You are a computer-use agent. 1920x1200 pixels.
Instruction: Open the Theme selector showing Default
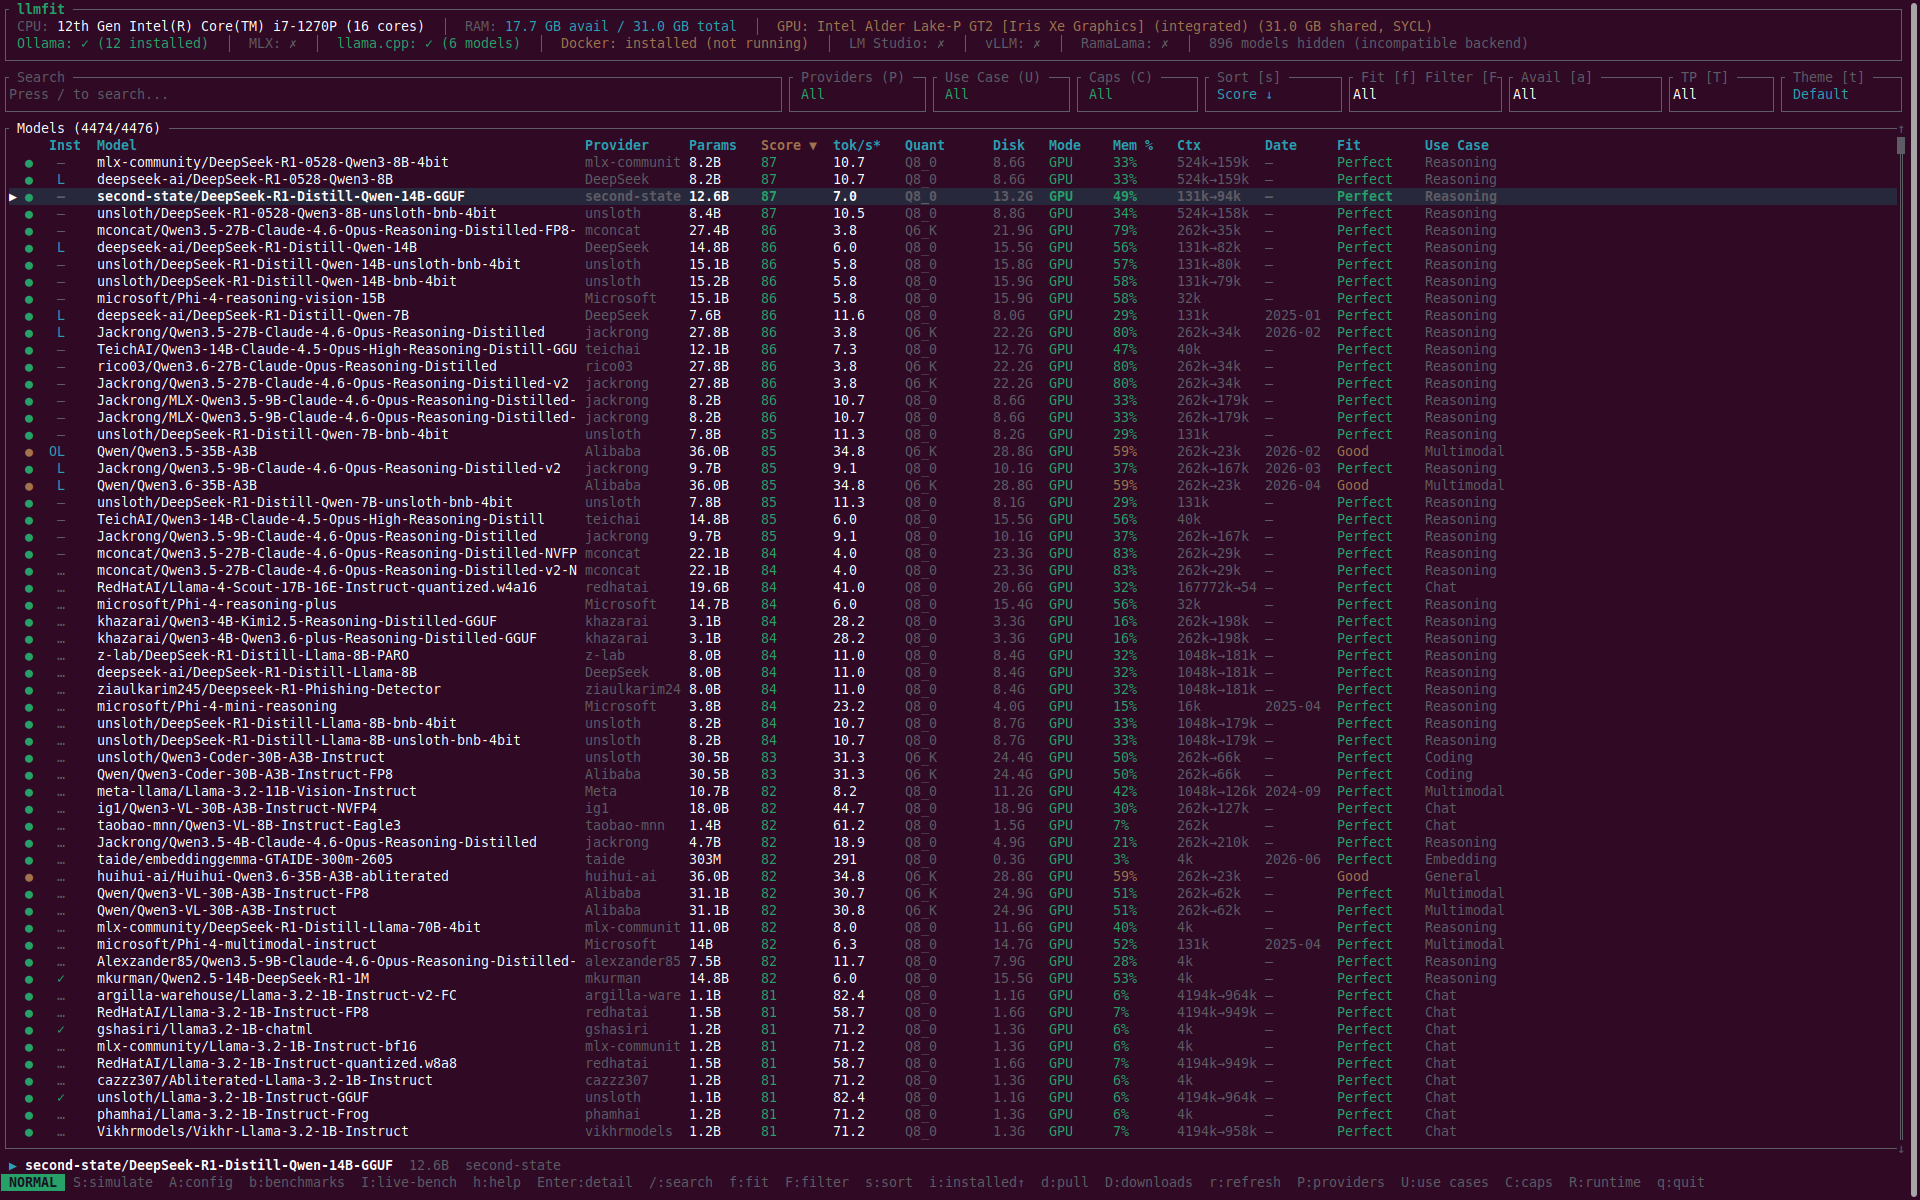1841,94
